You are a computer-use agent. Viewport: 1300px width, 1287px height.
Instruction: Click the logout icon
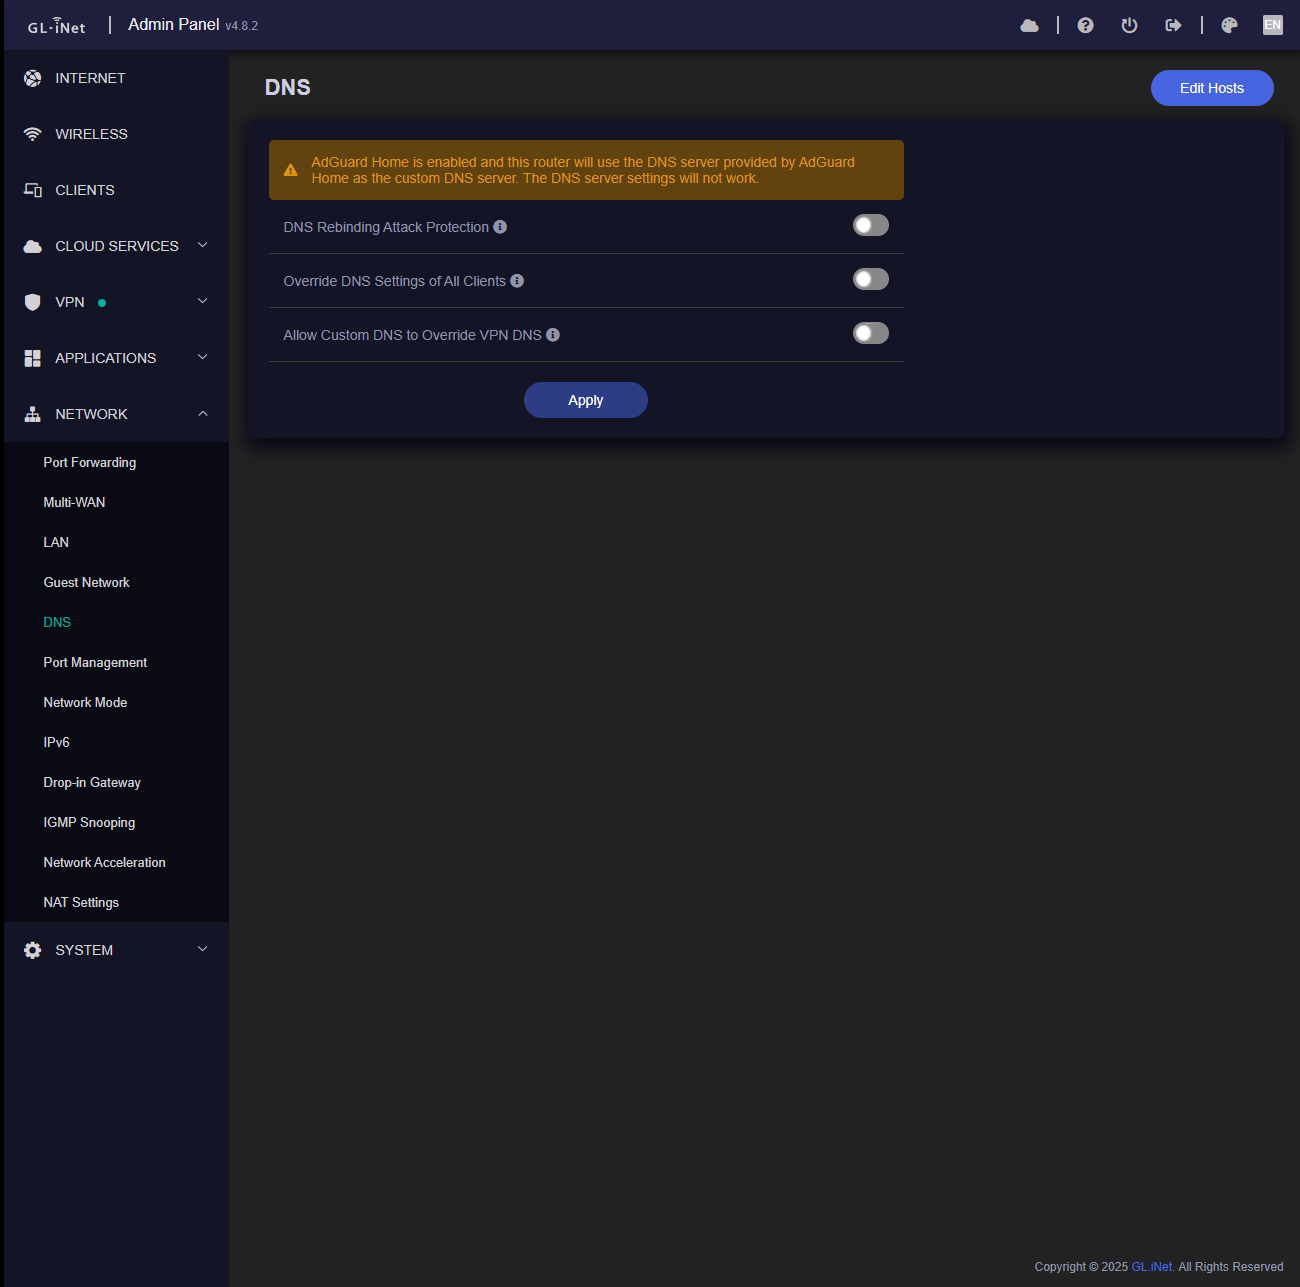[1173, 26]
